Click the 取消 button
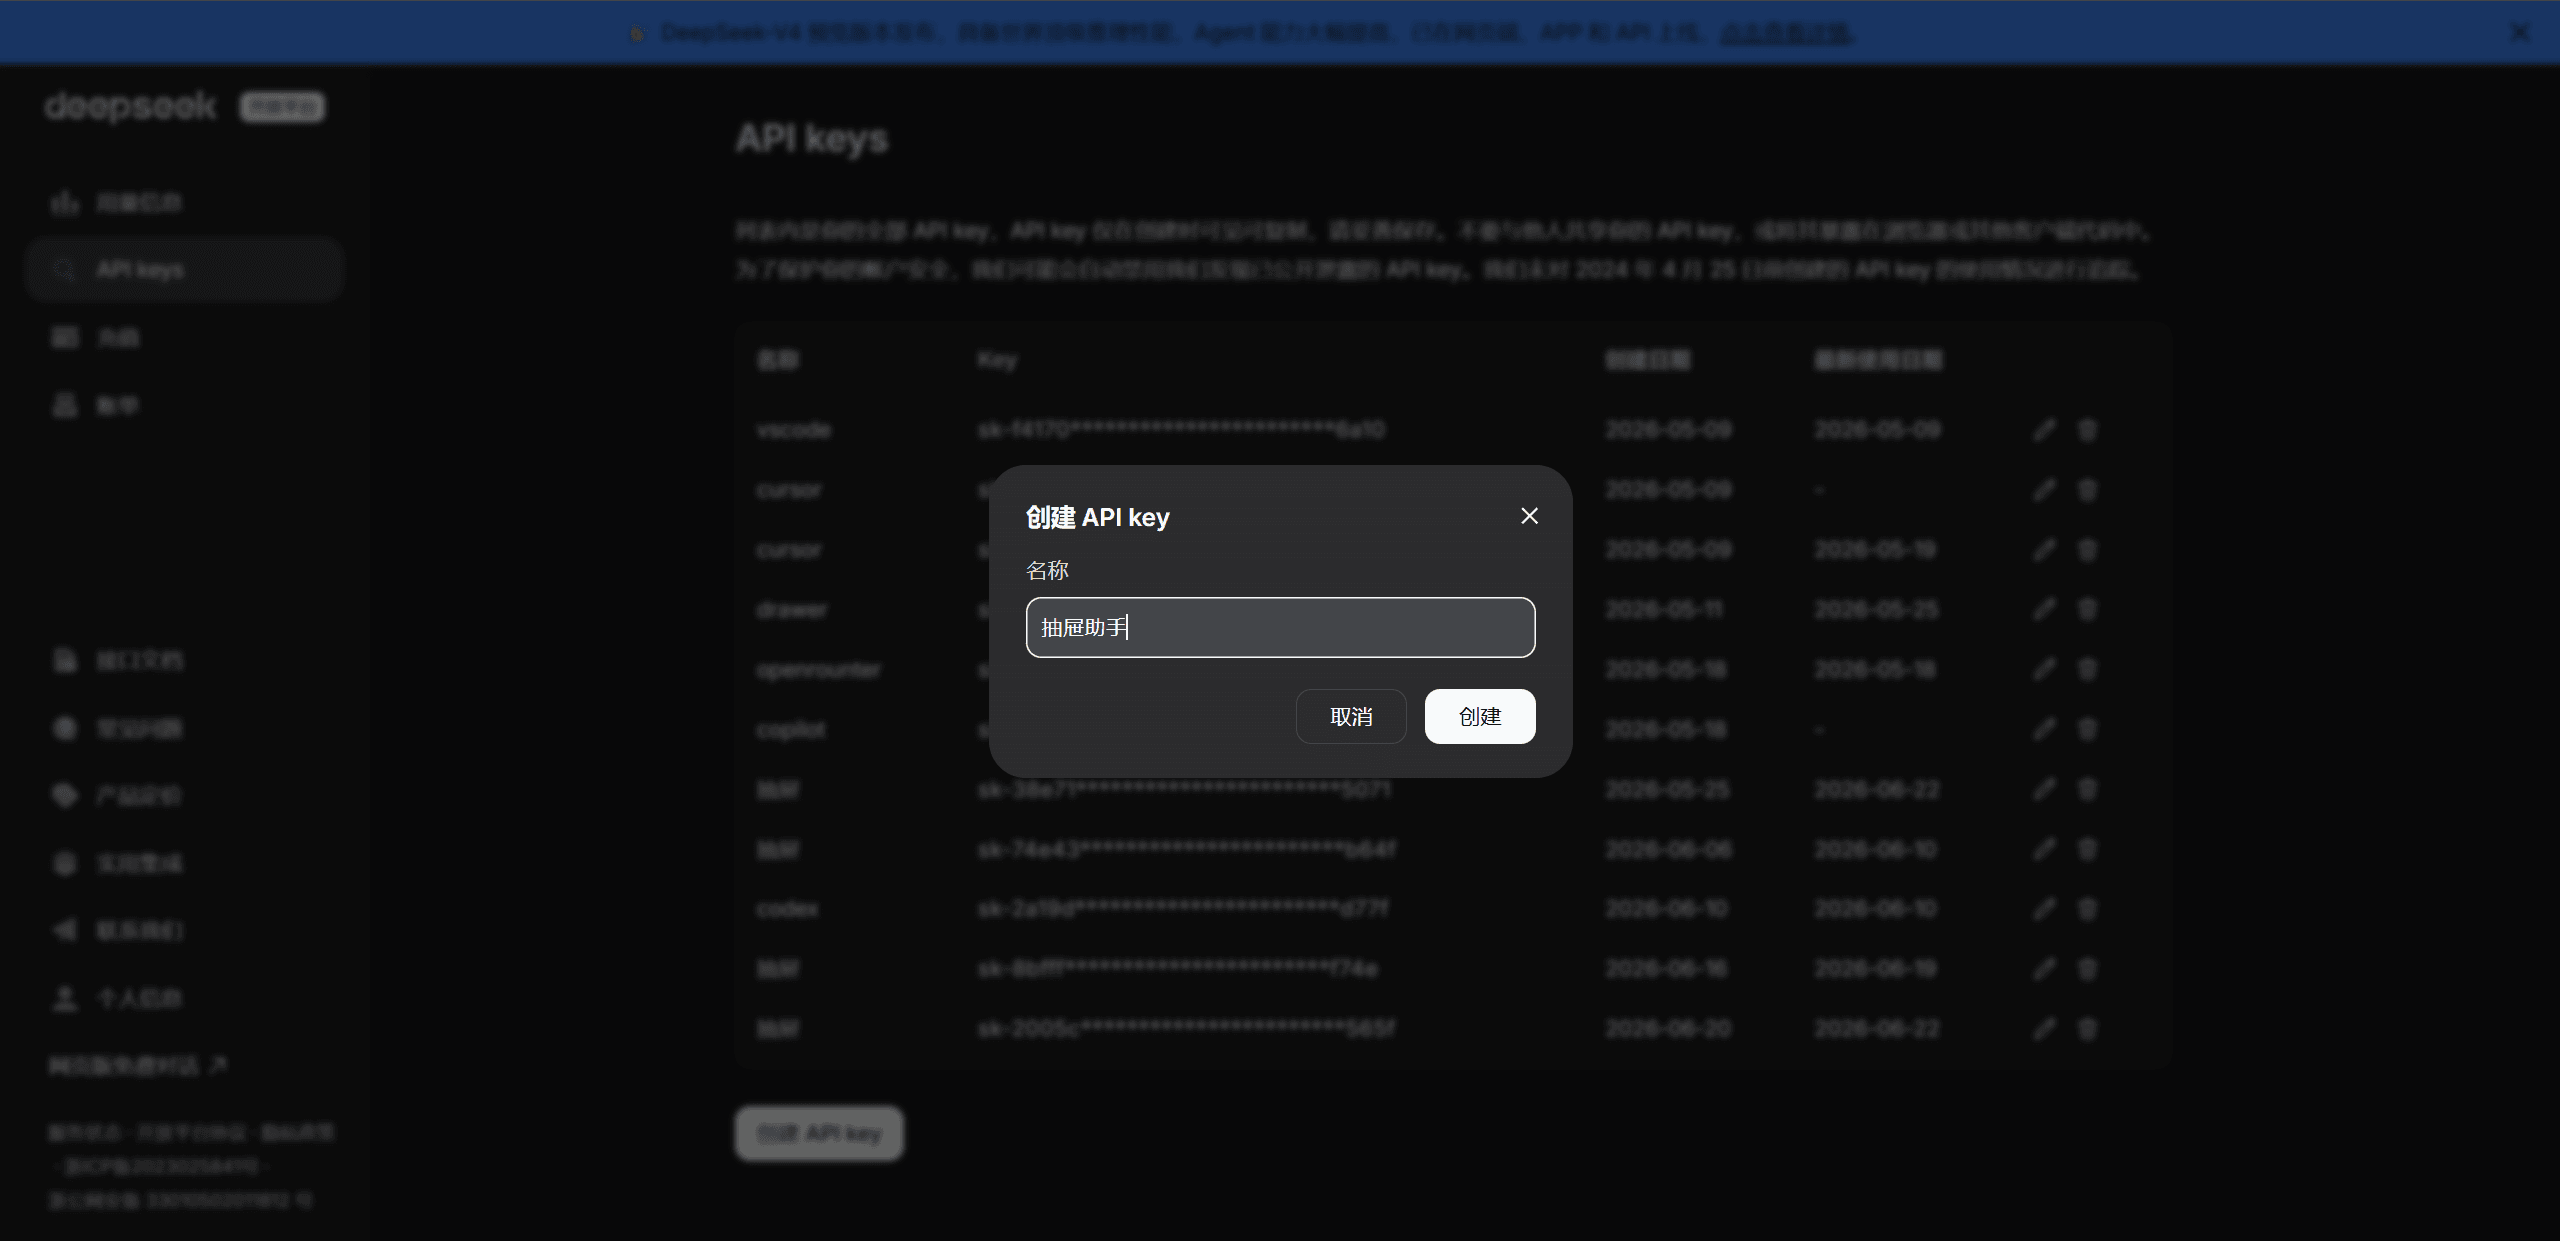 click(x=1351, y=716)
